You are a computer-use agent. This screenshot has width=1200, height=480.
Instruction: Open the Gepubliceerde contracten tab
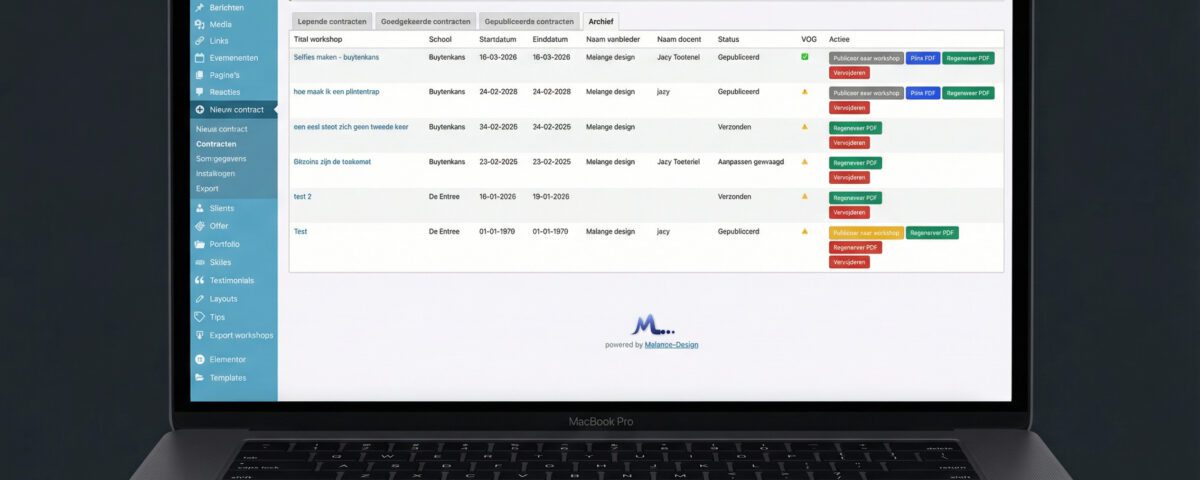pos(529,21)
